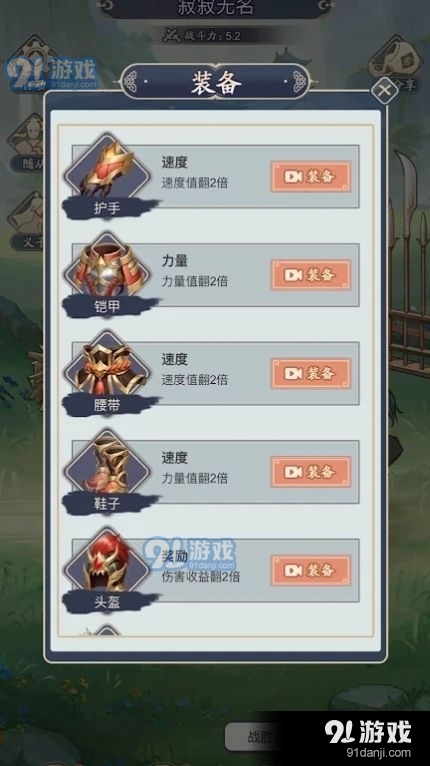Equip the 头盔 via 装备 button
Screen dimensions: 430x766
311,571
